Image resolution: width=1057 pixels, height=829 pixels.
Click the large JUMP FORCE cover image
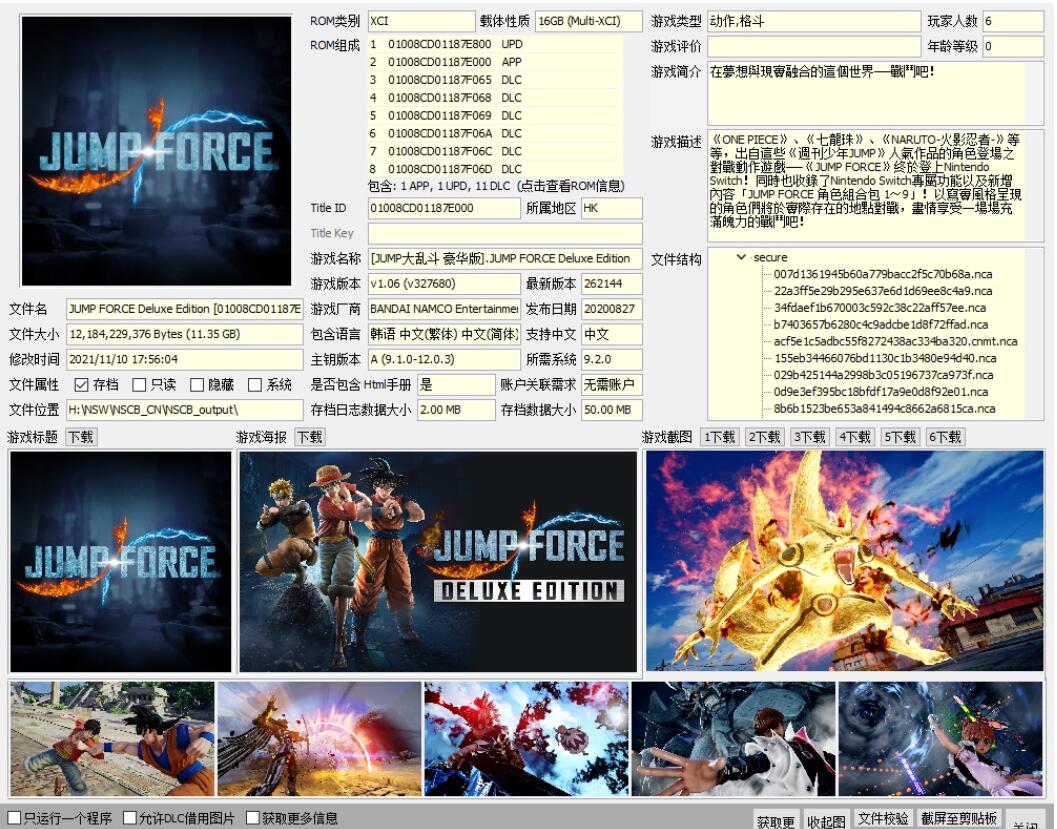tap(156, 151)
